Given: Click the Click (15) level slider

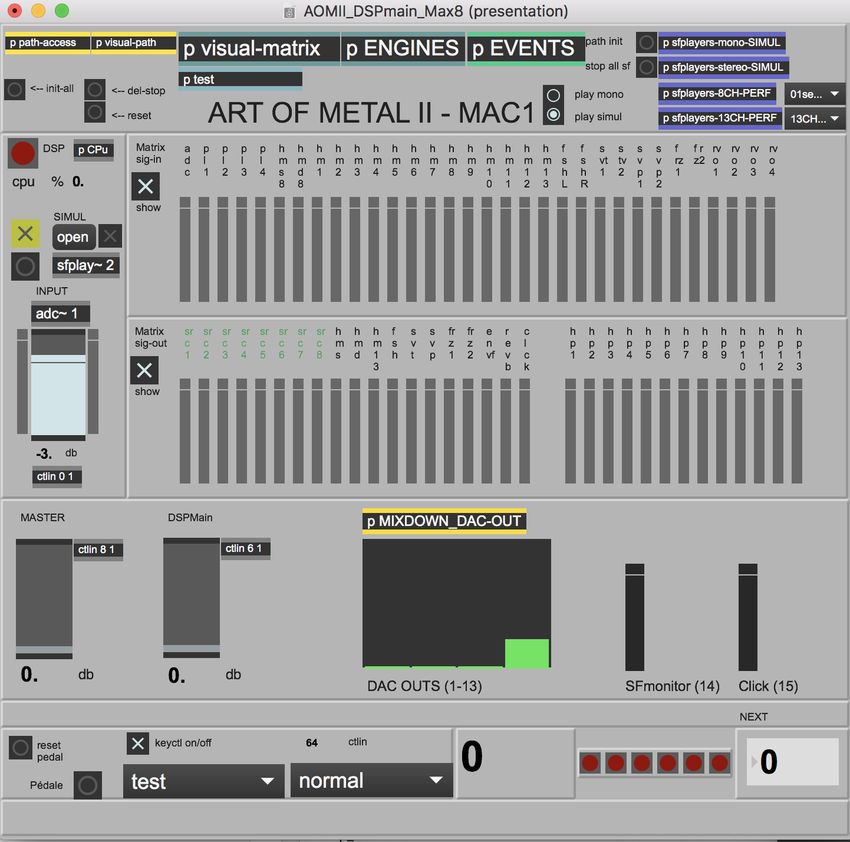Looking at the screenshot, I should click(x=748, y=618).
